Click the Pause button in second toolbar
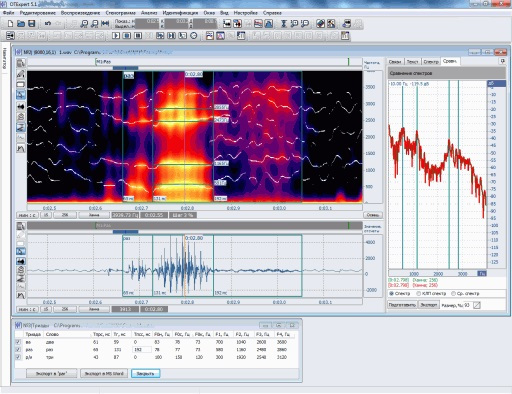Screen dimensions: 512x394 (138, 35)
